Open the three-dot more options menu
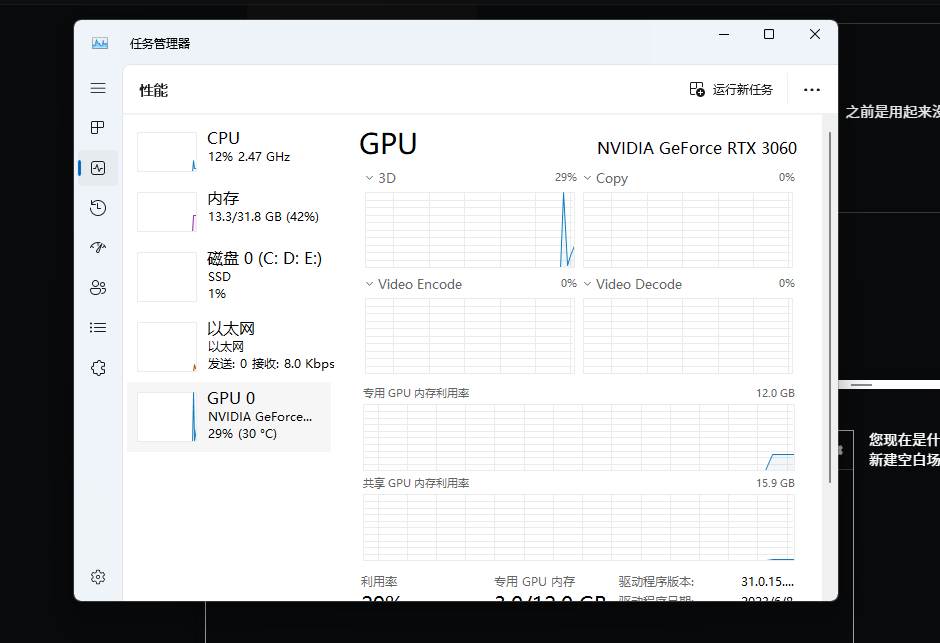This screenshot has width=940, height=643. pos(812,90)
